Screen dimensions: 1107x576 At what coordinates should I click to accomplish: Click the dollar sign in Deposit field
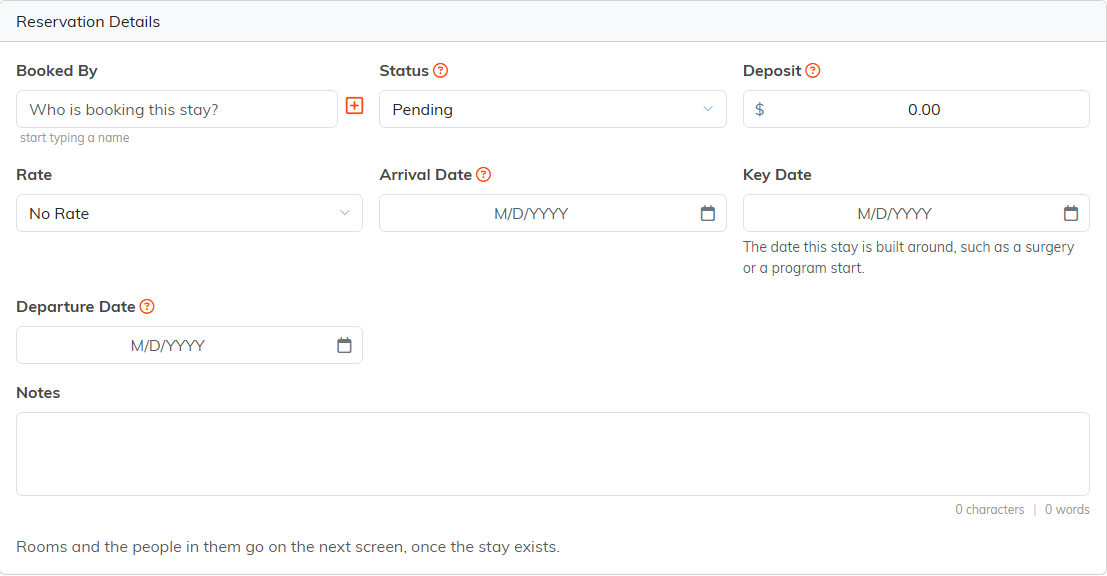click(760, 109)
